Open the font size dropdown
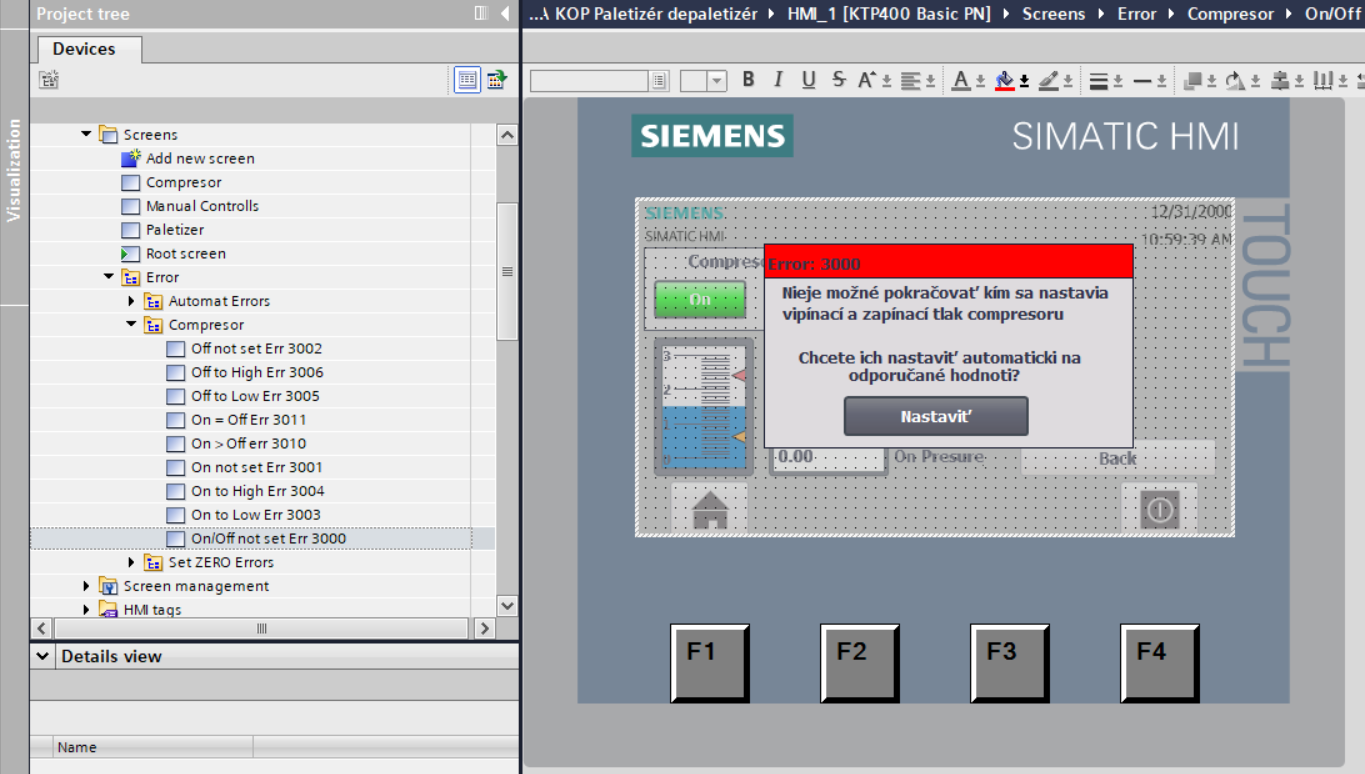 (x=717, y=81)
